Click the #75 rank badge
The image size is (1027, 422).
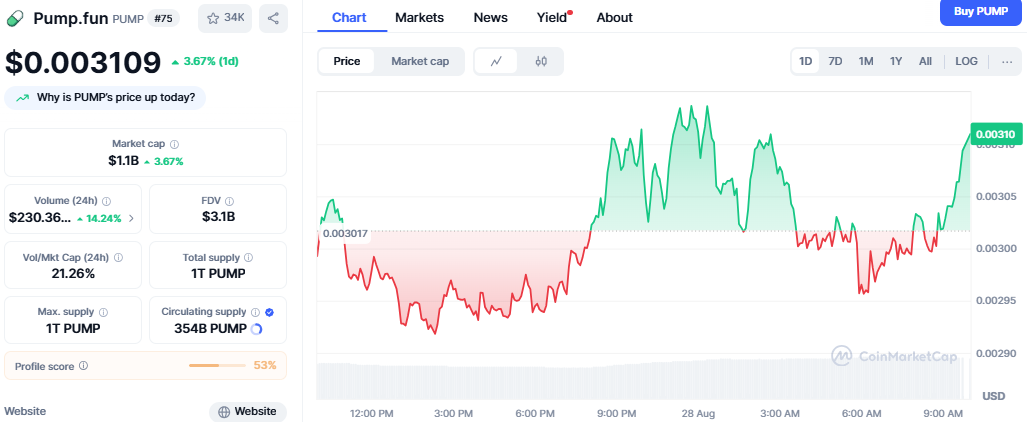point(163,18)
